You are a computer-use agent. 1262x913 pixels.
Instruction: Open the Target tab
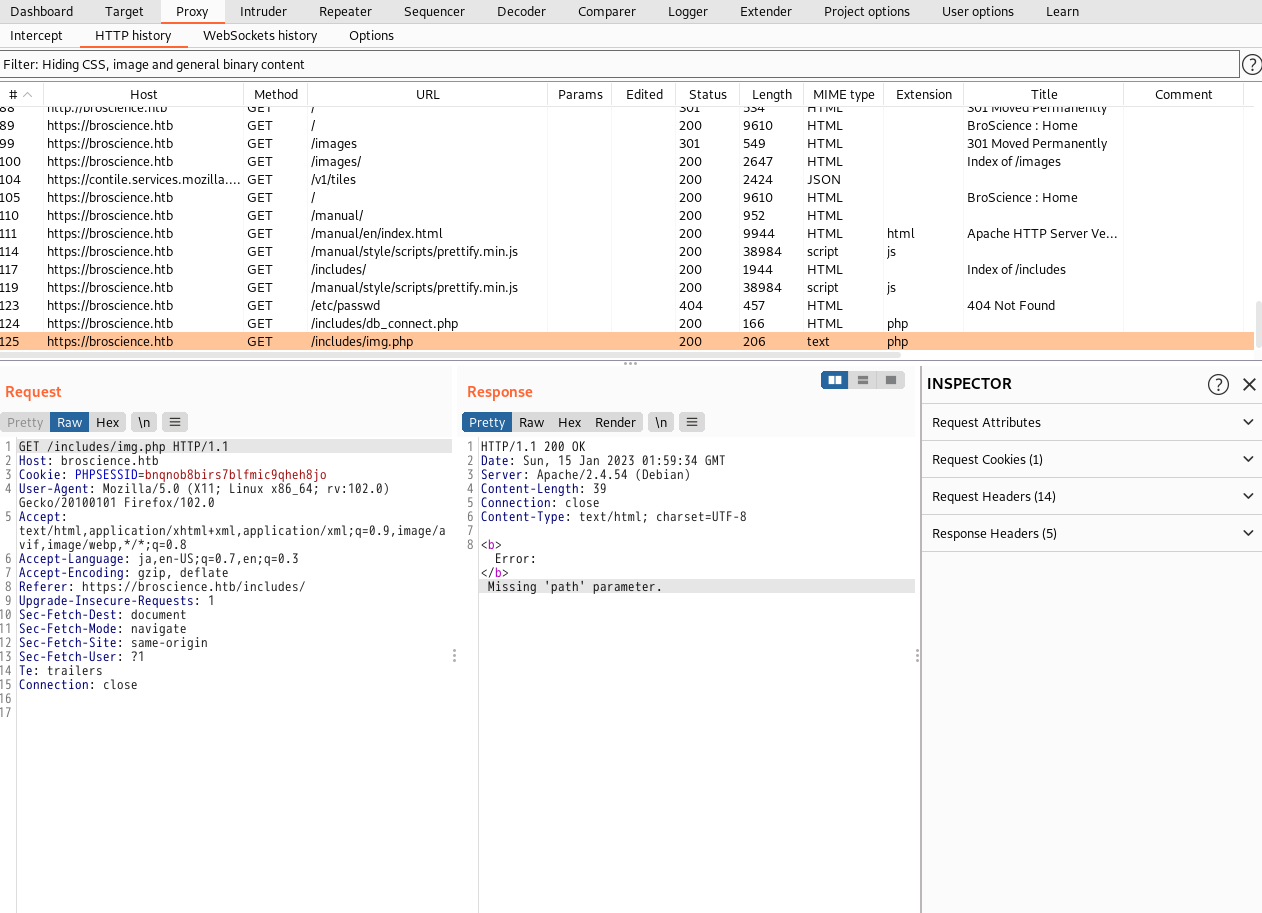tap(124, 11)
